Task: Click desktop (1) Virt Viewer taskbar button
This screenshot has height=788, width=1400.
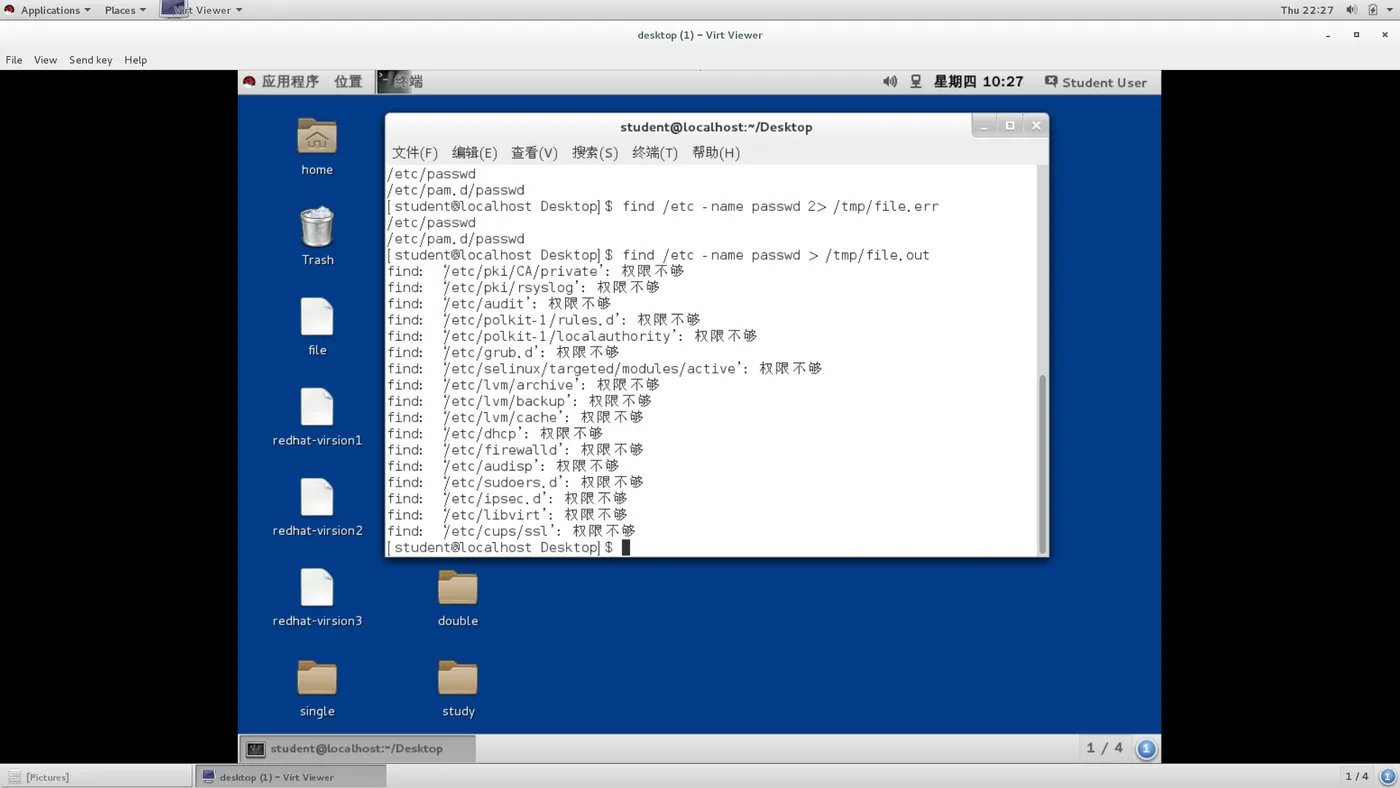Action: point(290,777)
